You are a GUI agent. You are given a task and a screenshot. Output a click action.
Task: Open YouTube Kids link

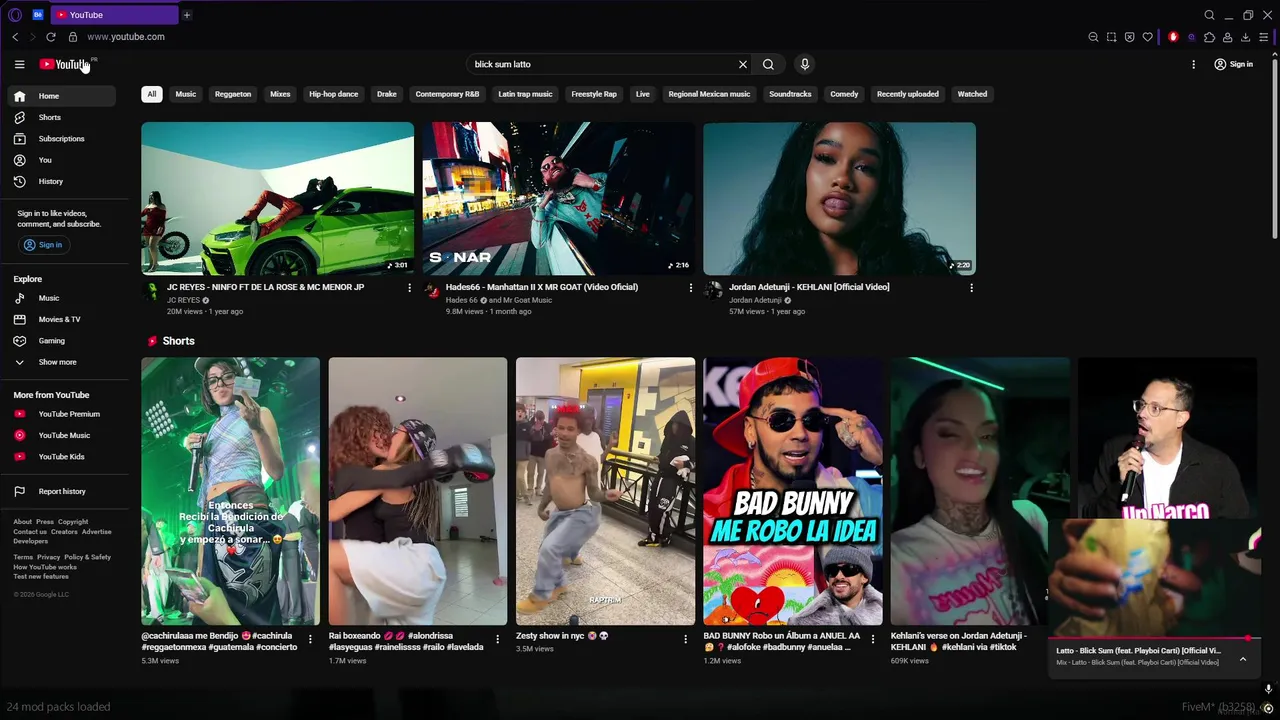pos(62,457)
